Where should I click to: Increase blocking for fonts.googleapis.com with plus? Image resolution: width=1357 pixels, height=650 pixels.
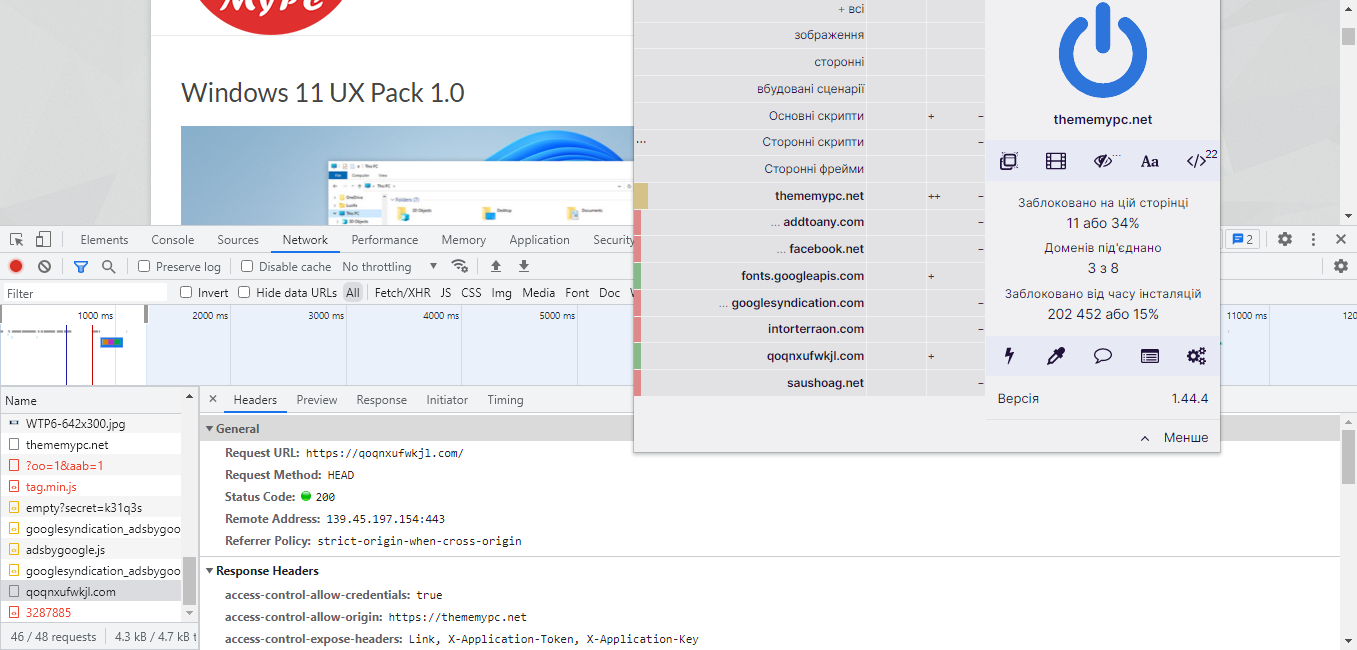tap(930, 275)
